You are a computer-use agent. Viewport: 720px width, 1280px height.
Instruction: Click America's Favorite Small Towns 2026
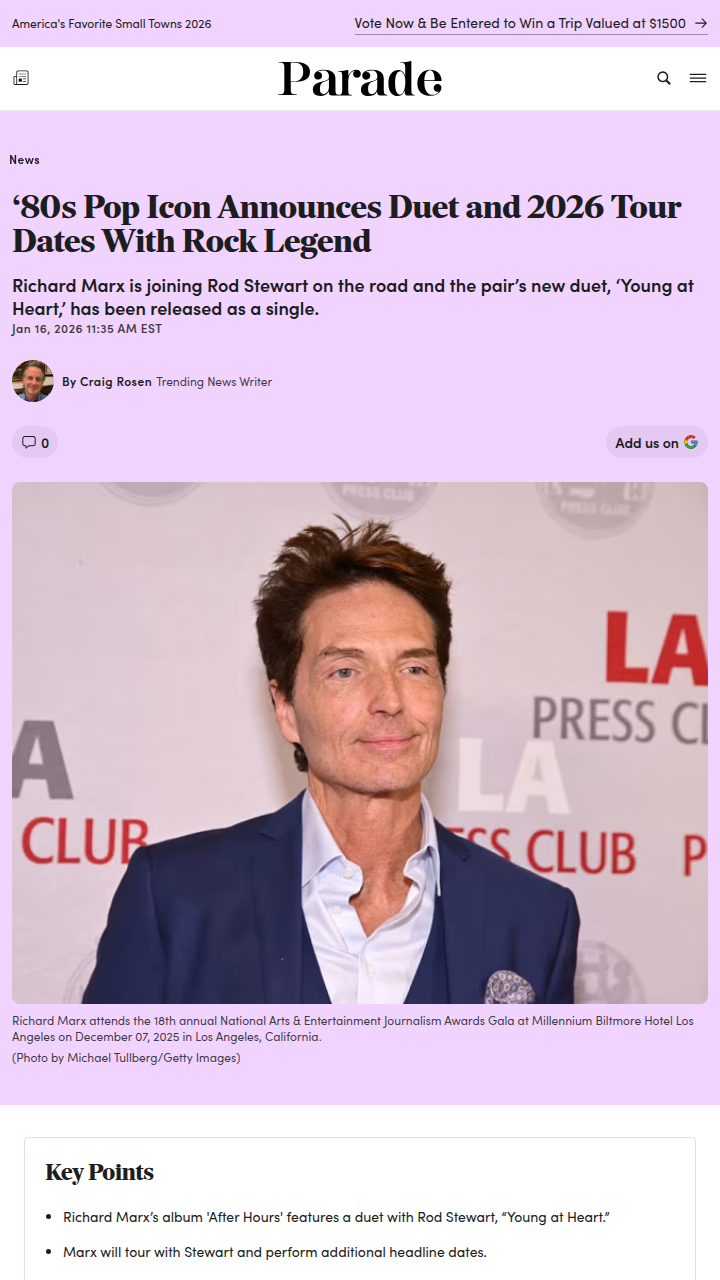112,24
